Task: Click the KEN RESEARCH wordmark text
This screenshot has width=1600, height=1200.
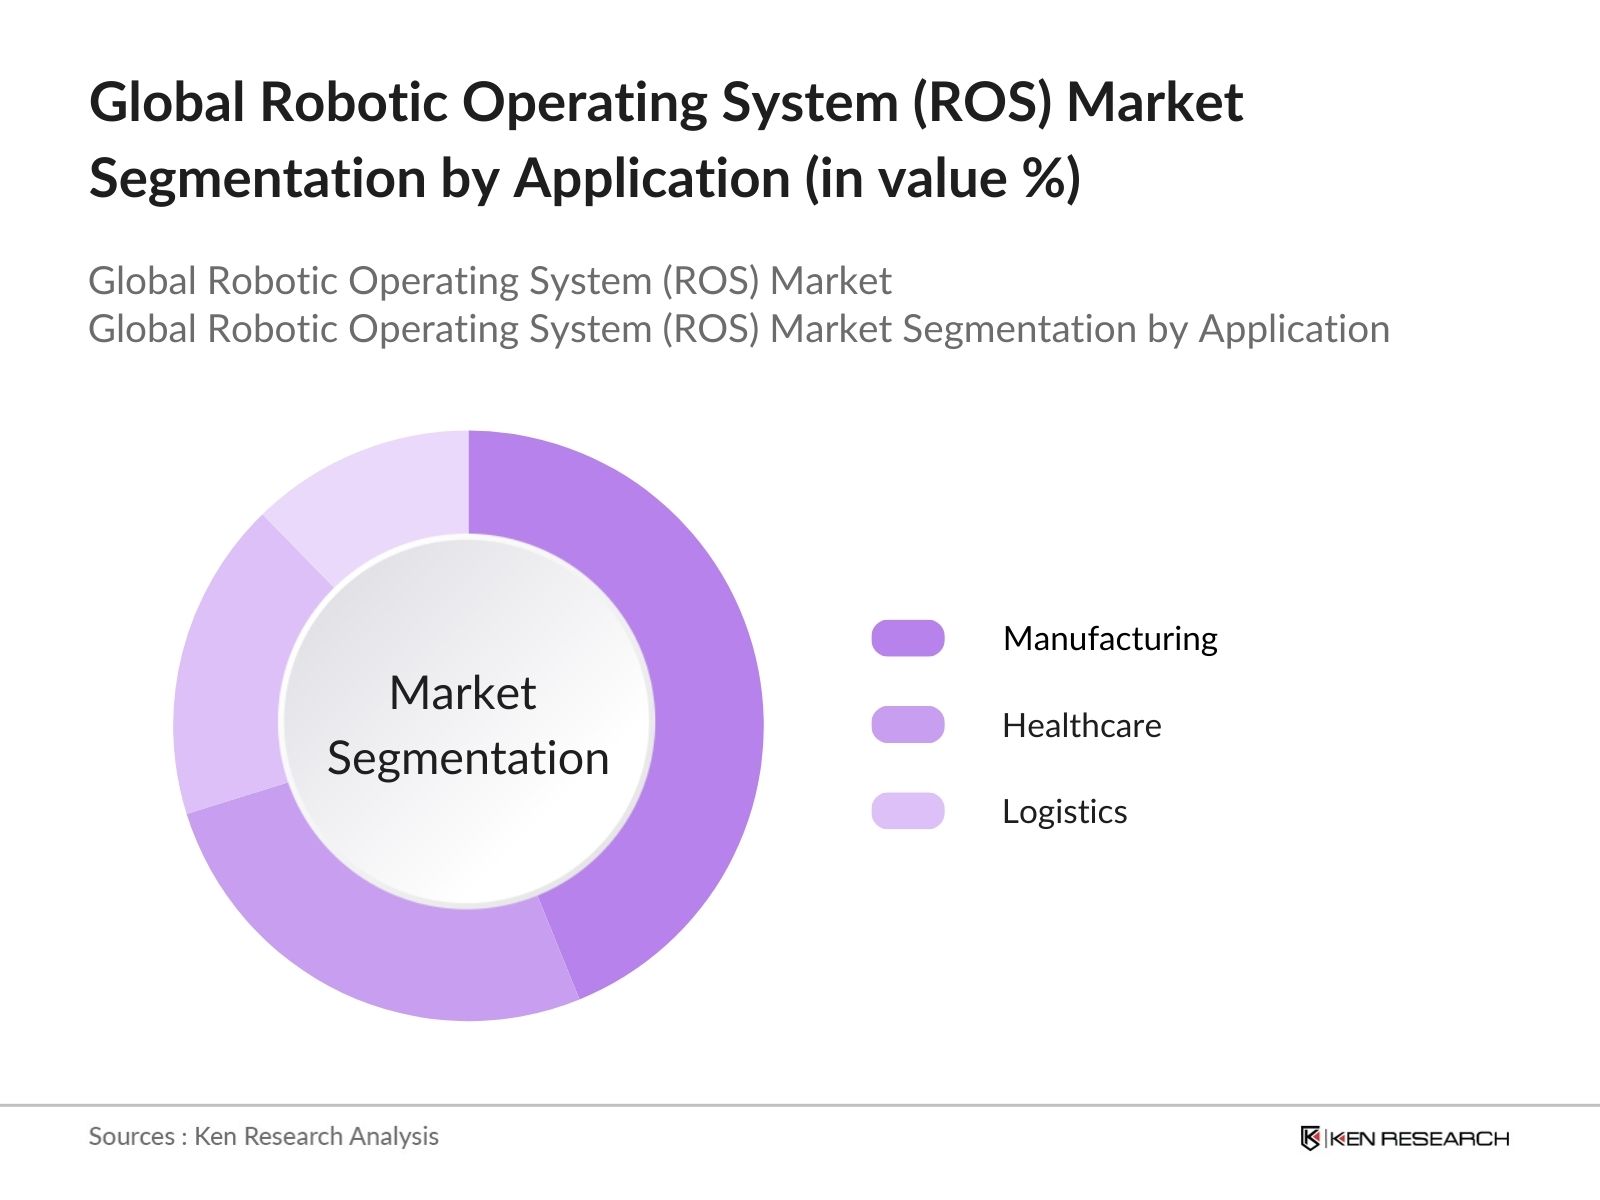Action: coord(1420,1138)
